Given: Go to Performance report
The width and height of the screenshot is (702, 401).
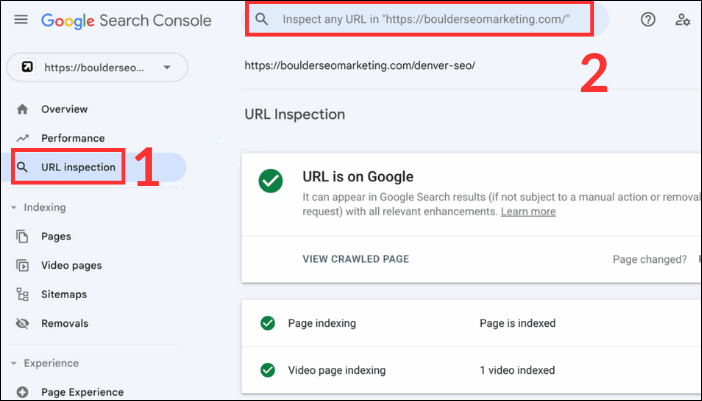Looking at the screenshot, I should tap(73, 138).
